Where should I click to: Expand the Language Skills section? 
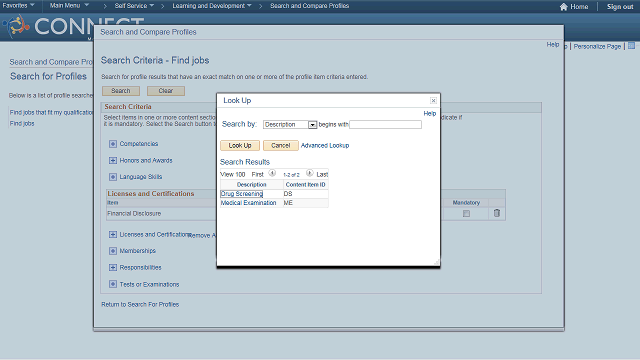click(113, 177)
